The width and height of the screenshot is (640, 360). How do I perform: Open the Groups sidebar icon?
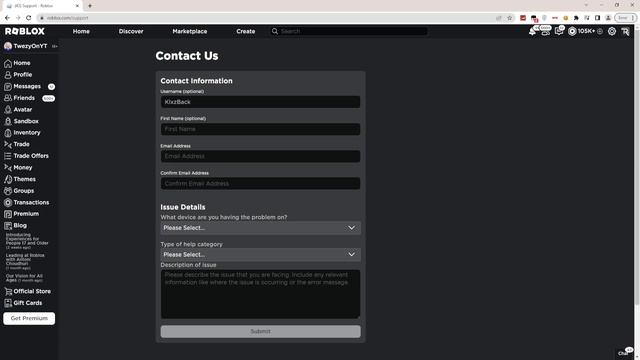[x=8, y=191]
